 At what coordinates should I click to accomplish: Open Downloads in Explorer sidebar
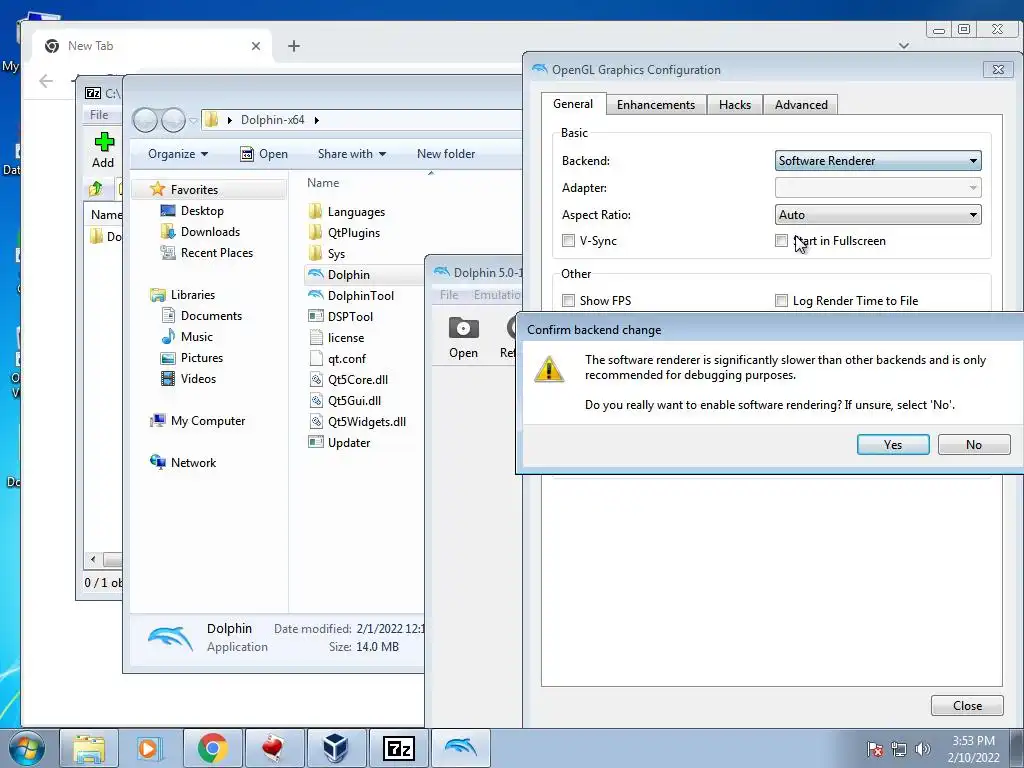tap(210, 232)
